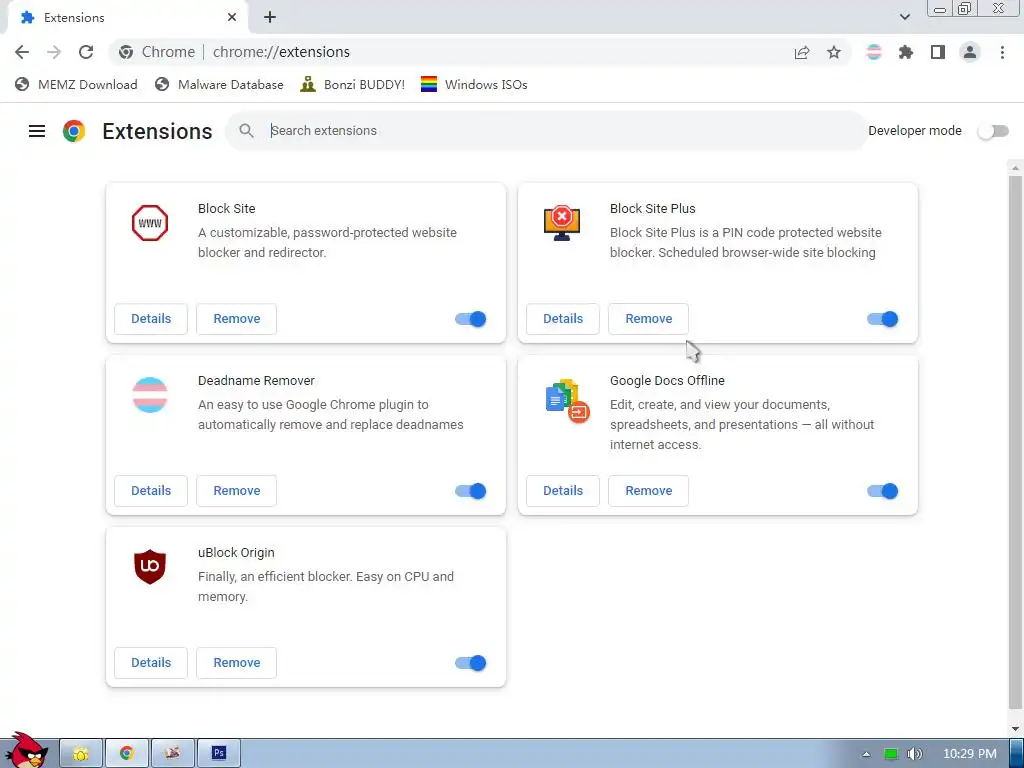1024x768 pixels.
Task: Go back with the browser back arrow
Action: [22, 52]
